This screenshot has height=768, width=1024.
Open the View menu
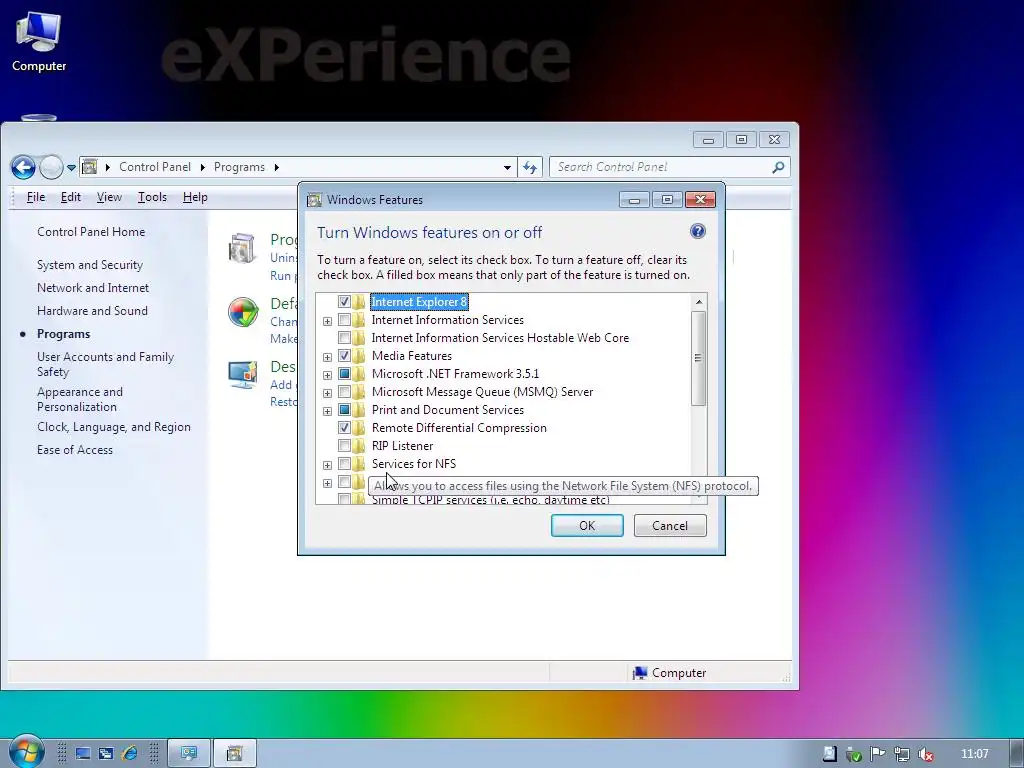[109, 197]
